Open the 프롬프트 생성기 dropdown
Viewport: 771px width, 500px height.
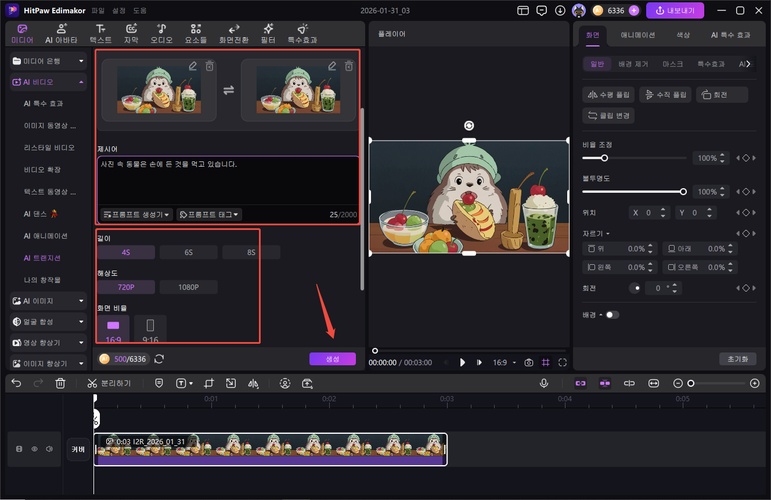pos(137,215)
